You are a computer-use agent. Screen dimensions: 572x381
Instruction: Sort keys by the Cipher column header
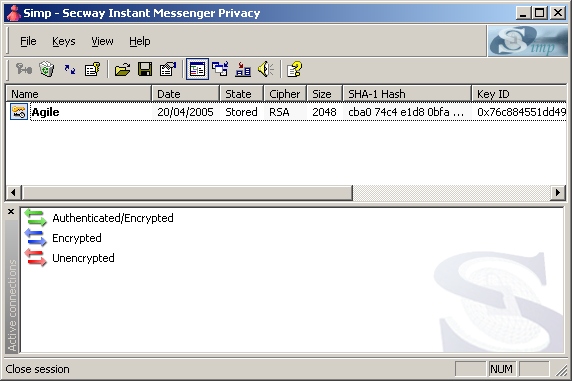(x=285, y=94)
